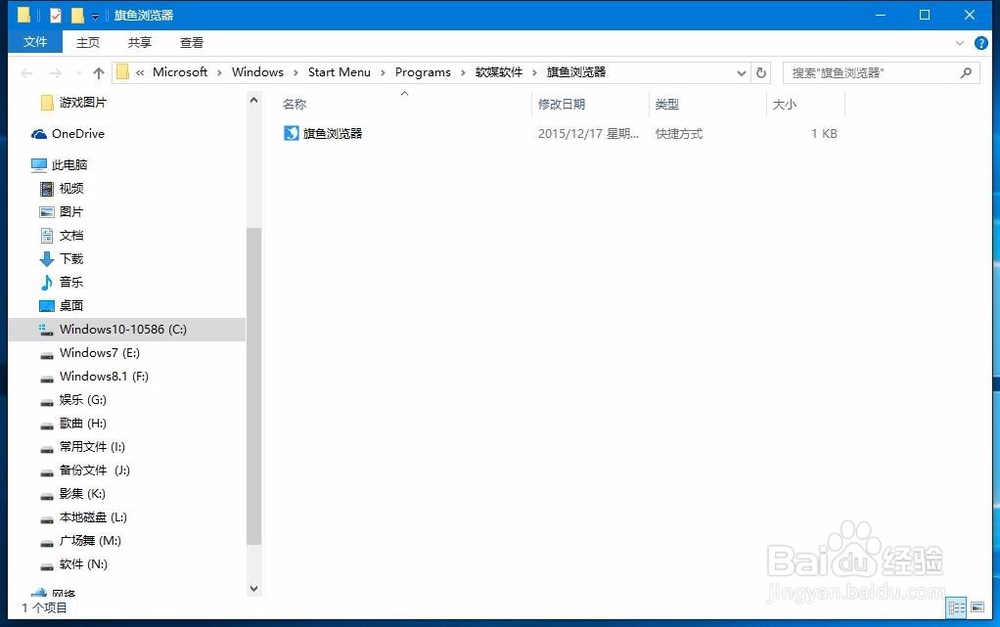1000x627 pixels.
Task: Open Explorer help question mark icon
Action: click(981, 43)
